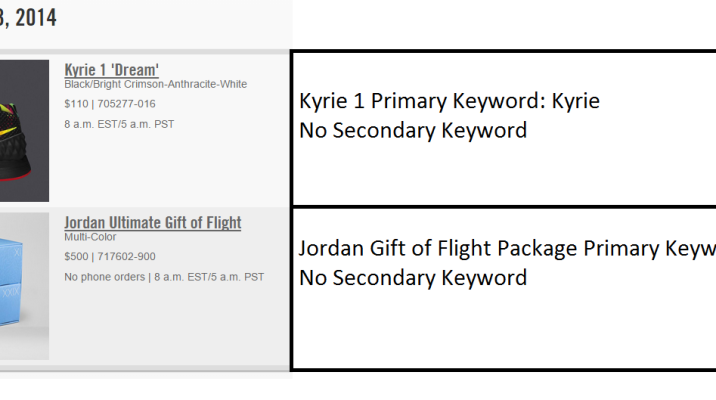716x400 pixels.
Task: Click the 705277-016 style code
Action: coord(126,104)
